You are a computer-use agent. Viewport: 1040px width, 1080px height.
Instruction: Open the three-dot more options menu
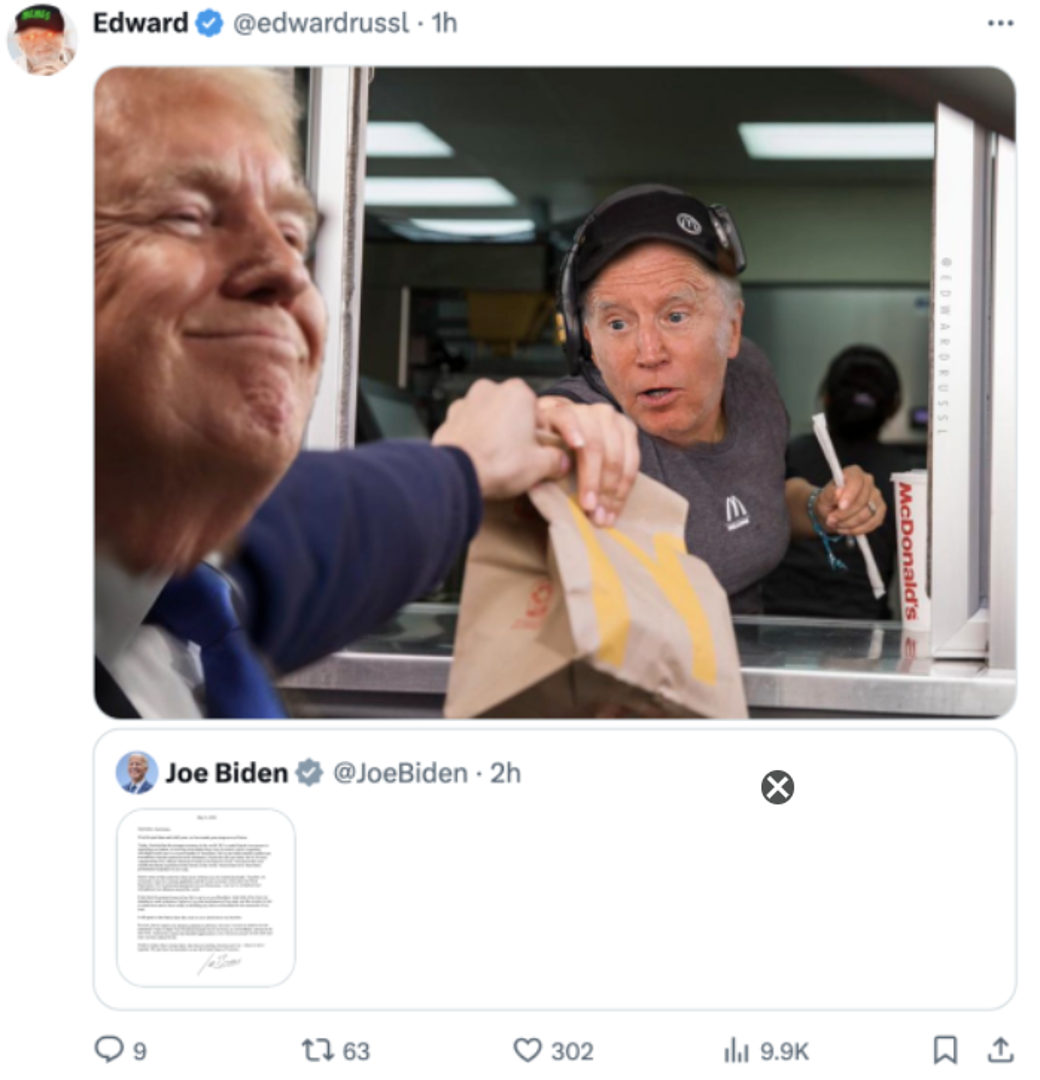click(x=999, y=23)
